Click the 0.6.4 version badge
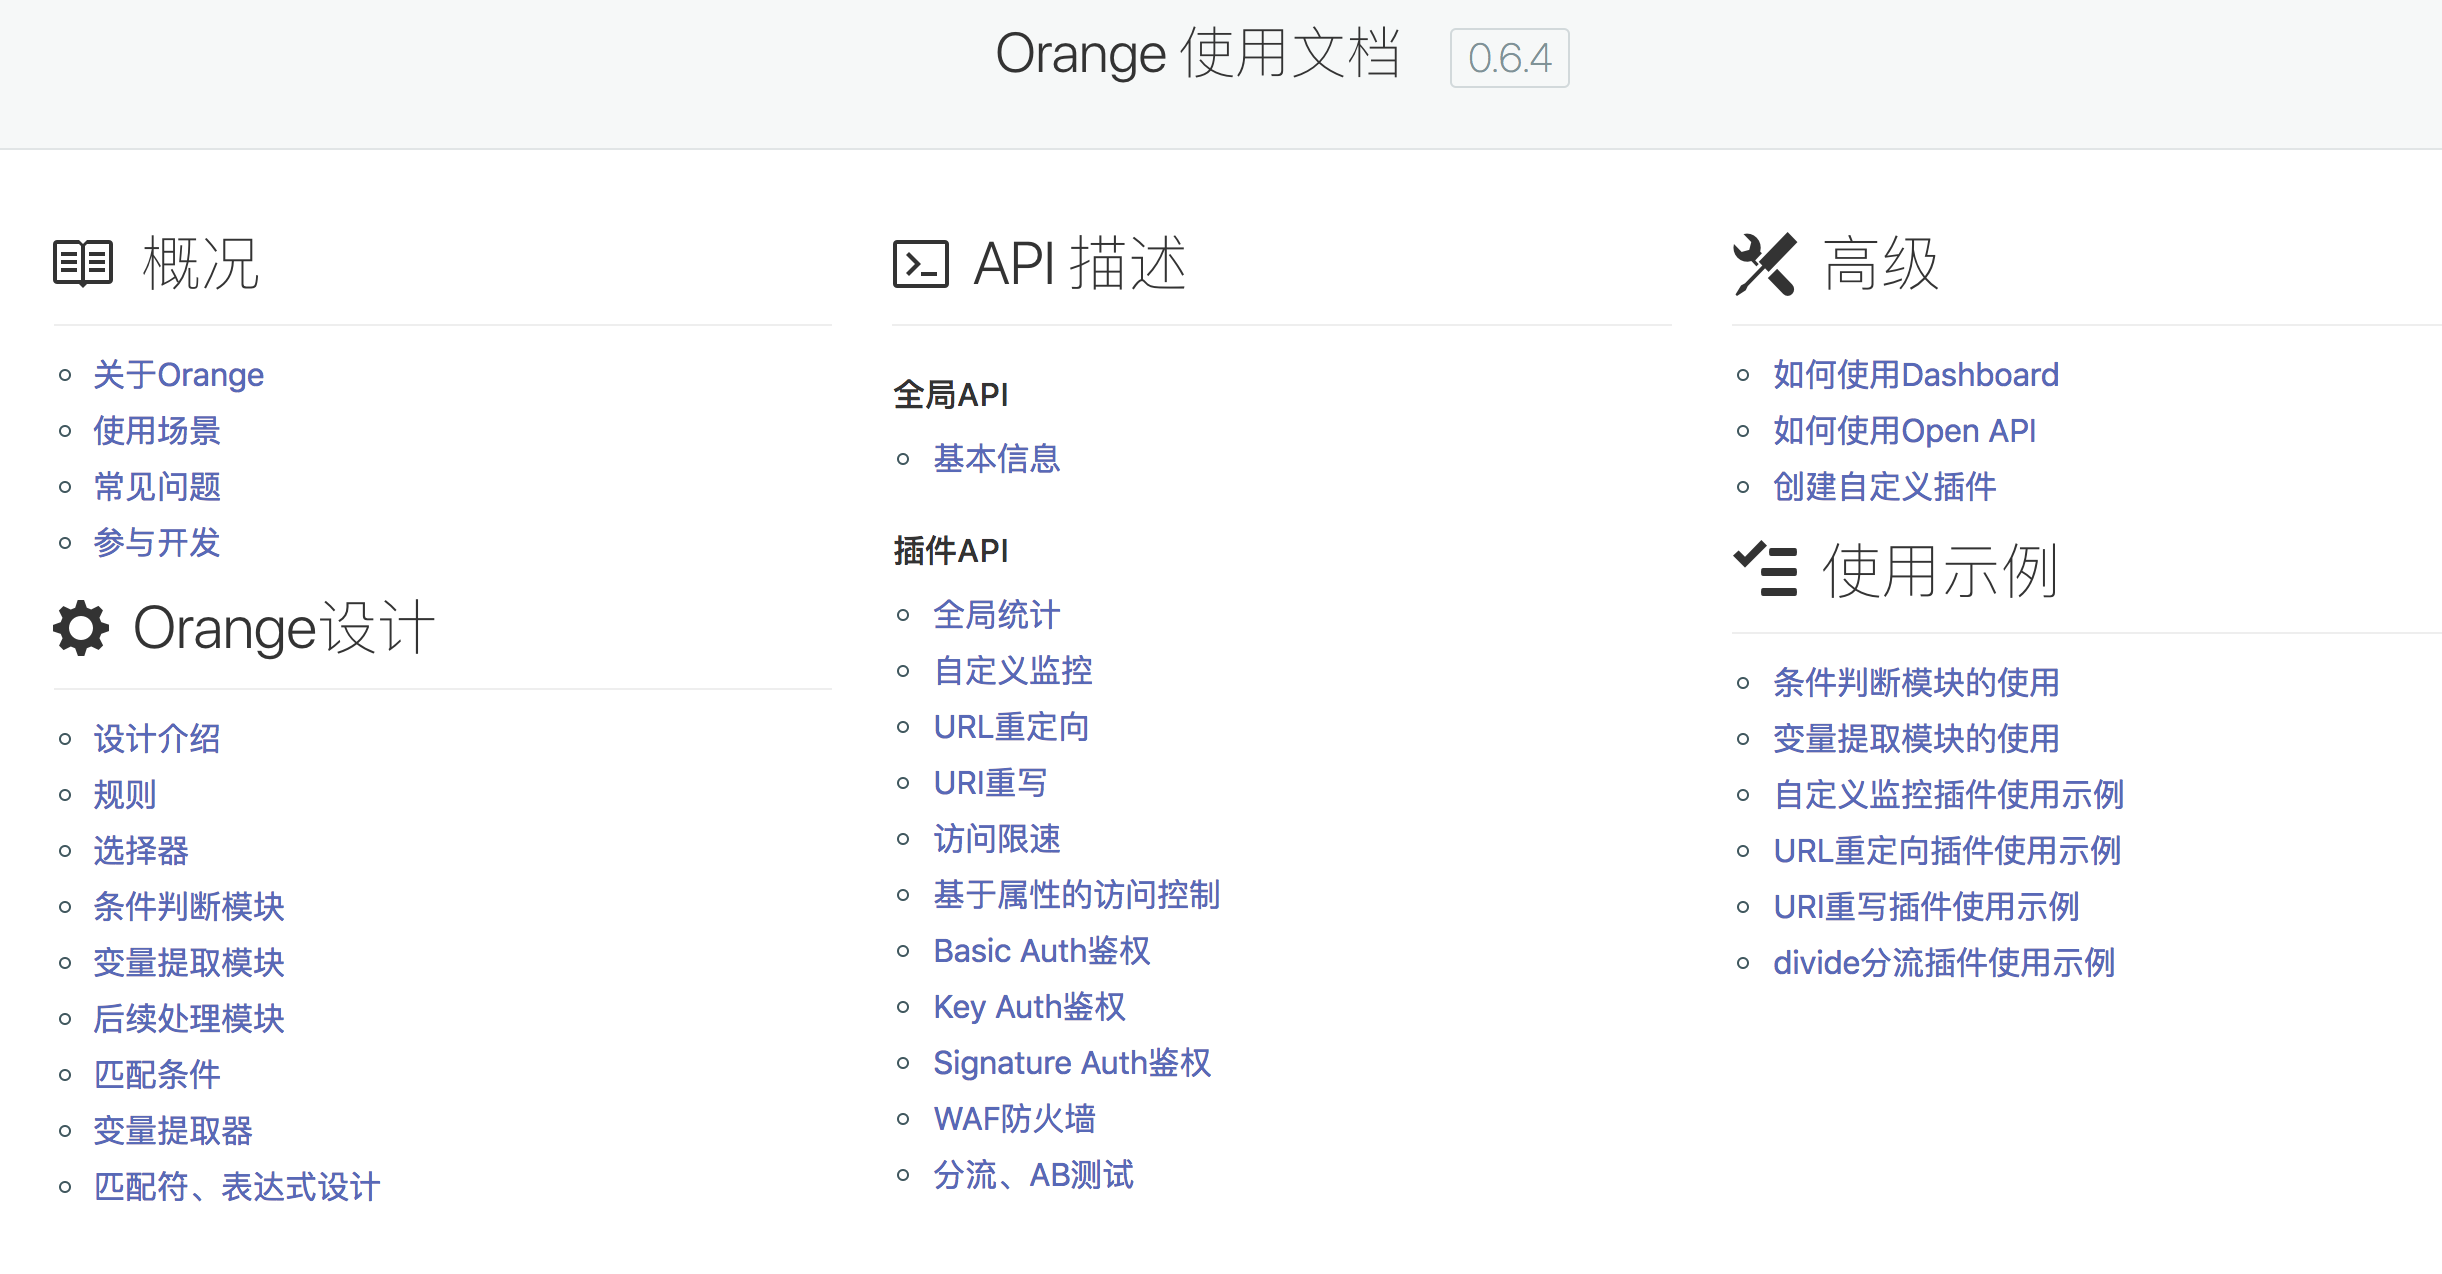Screen dimensions: 2442x1274 coord(1508,58)
